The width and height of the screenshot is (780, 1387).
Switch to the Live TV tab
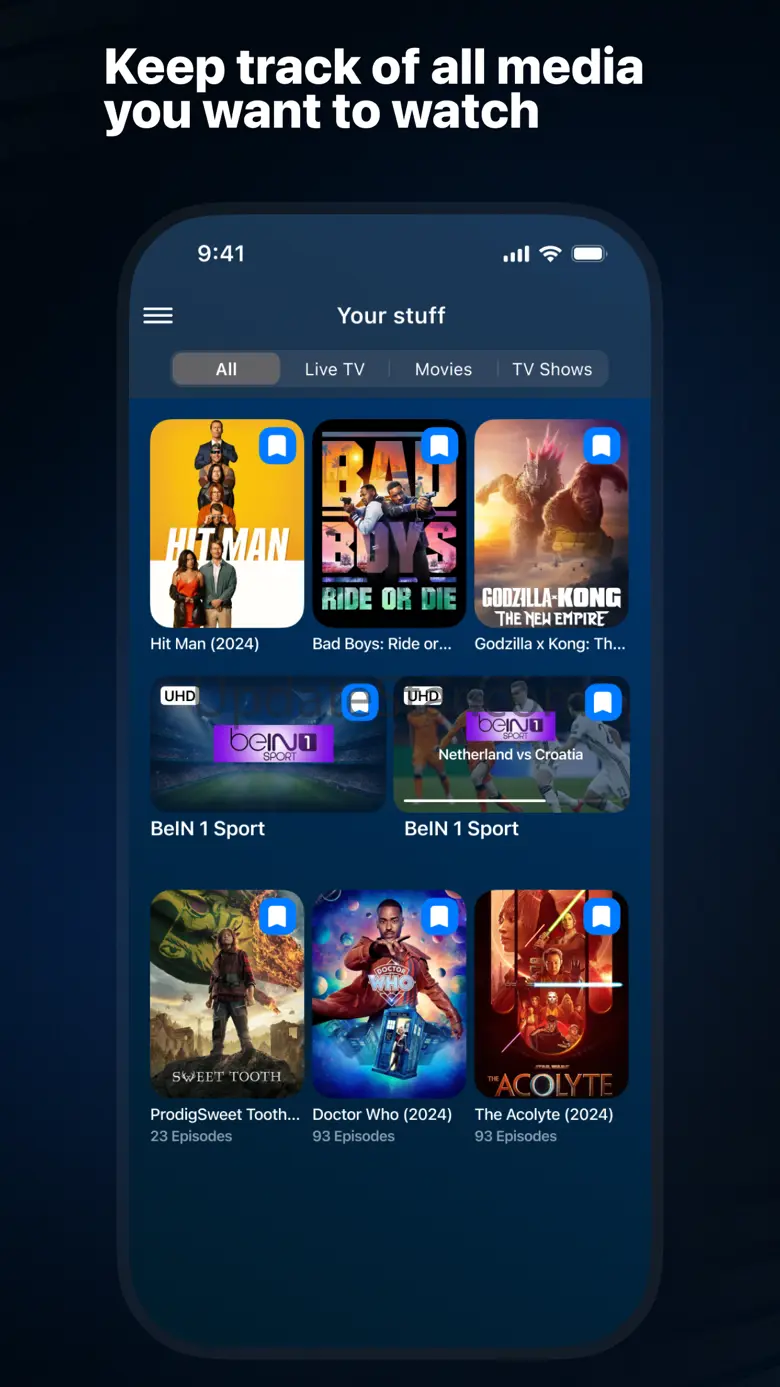click(x=334, y=369)
